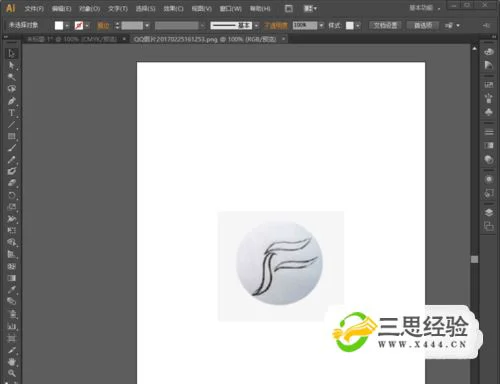
Task: Open the Stroke panel icon
Action: (x=489, y=132)
